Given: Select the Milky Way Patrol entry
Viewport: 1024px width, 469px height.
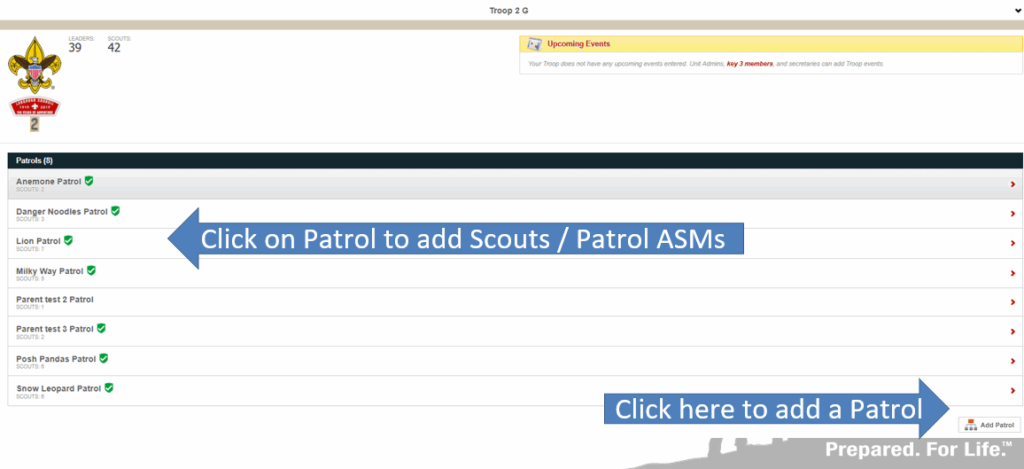Looking at the screenshot, I should (x=50, y=271).
